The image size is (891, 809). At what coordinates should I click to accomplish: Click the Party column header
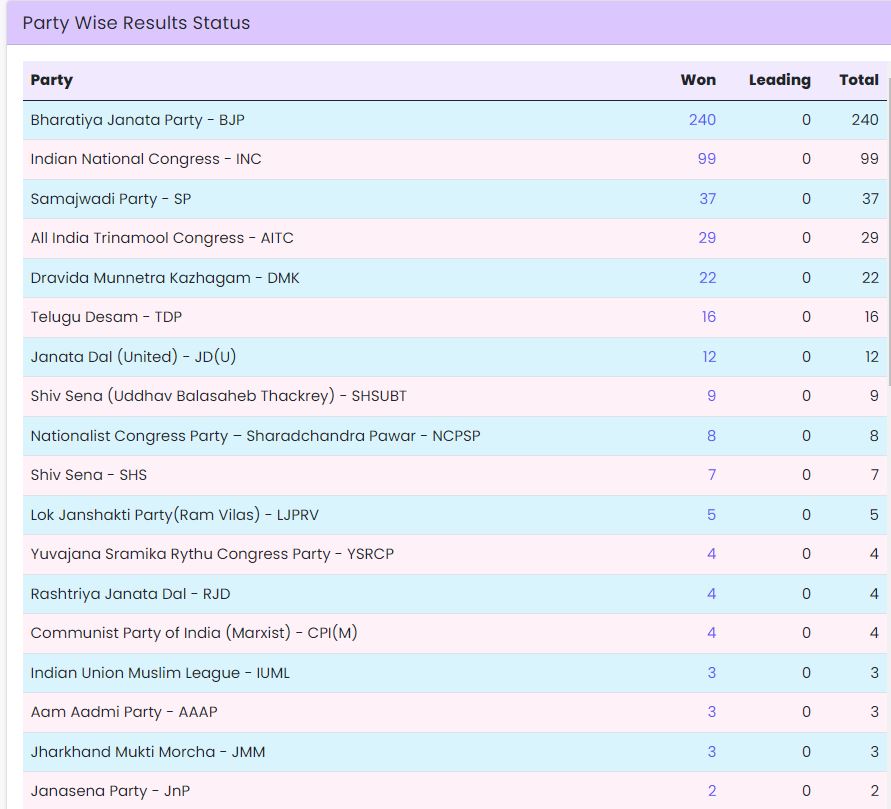(x=52, y=80)
